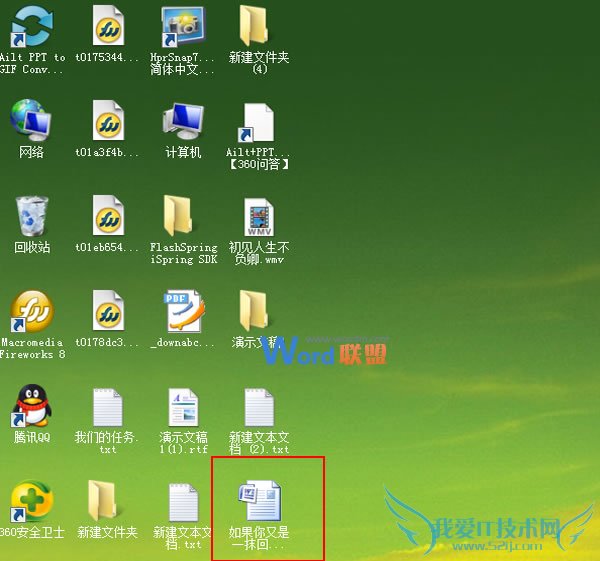
Task: Select the 新建文本文档.txt file icon
Action: click(x=184, y=502)
